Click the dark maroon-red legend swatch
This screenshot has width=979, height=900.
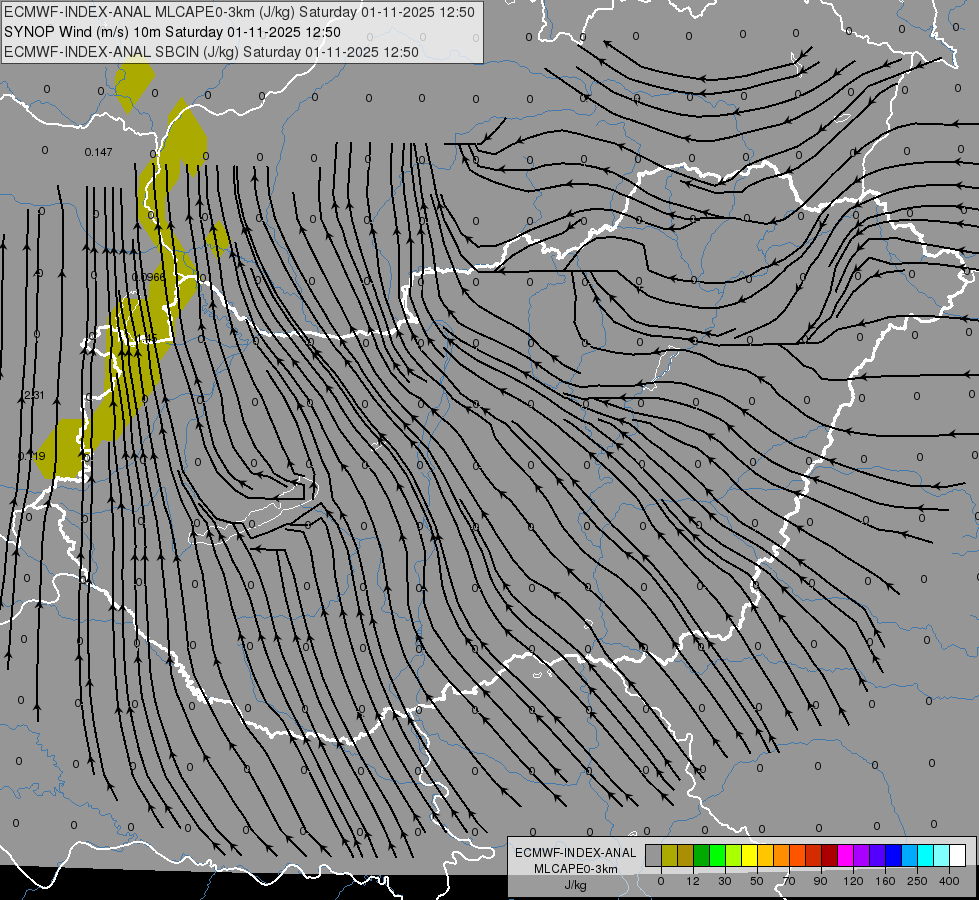click(x=830, y=855)
